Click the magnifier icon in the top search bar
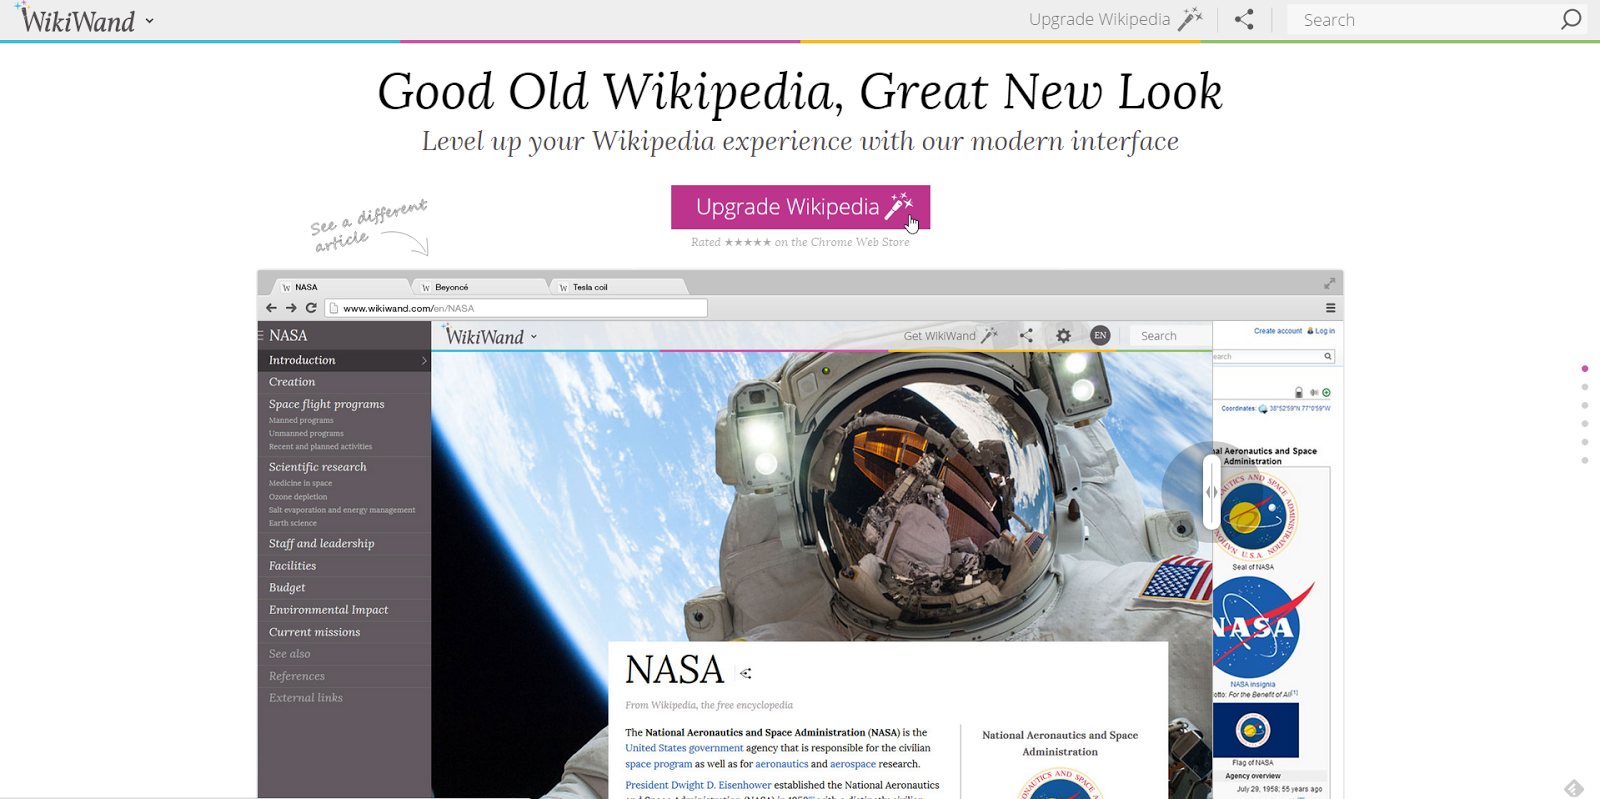This screenshot has width=1600, height=799. (1571, 19)
